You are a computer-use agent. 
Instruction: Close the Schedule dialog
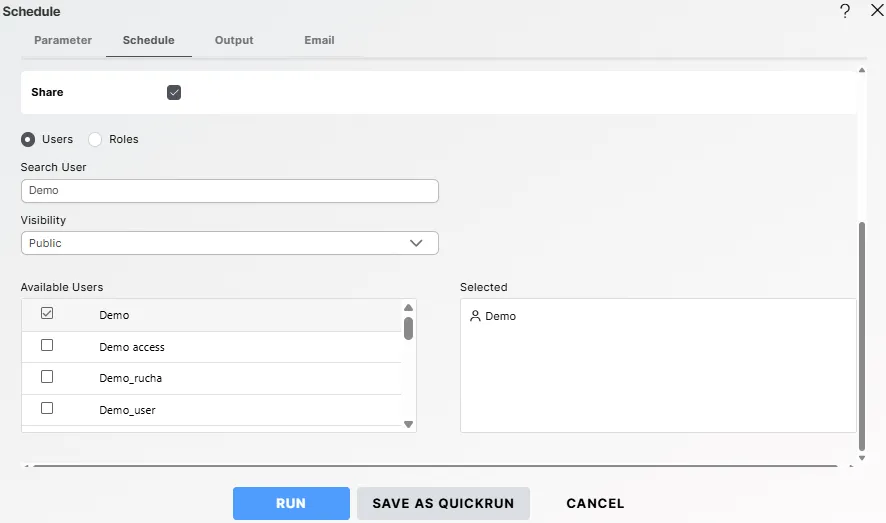(877, 11)
